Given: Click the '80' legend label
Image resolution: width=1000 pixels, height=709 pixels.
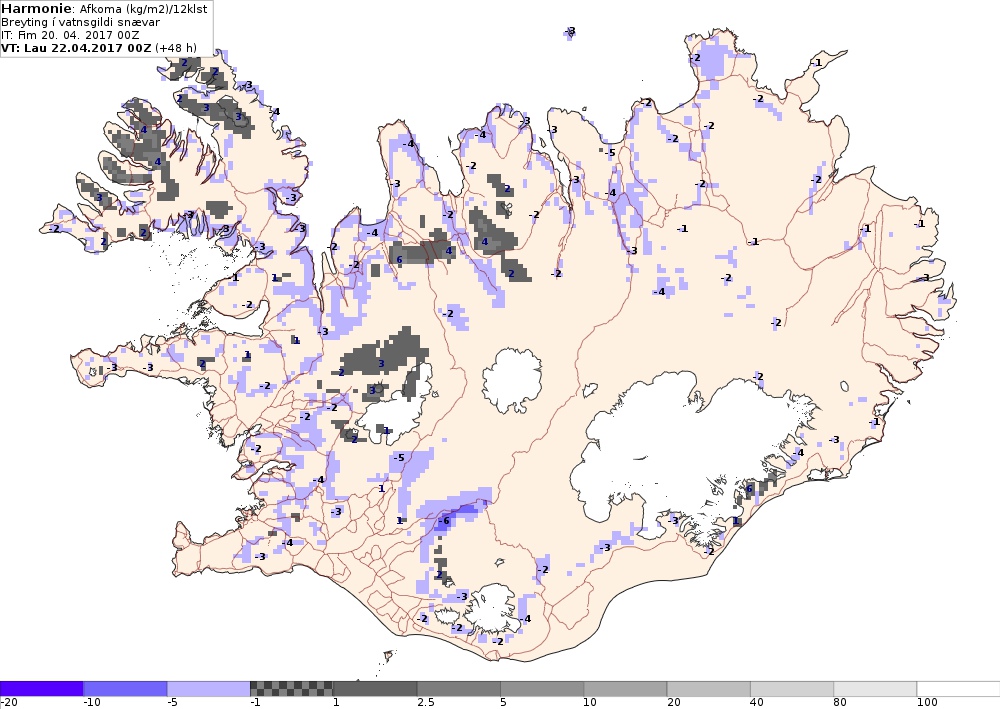Looking at the screenshot, I should click(x=841, y=703).
